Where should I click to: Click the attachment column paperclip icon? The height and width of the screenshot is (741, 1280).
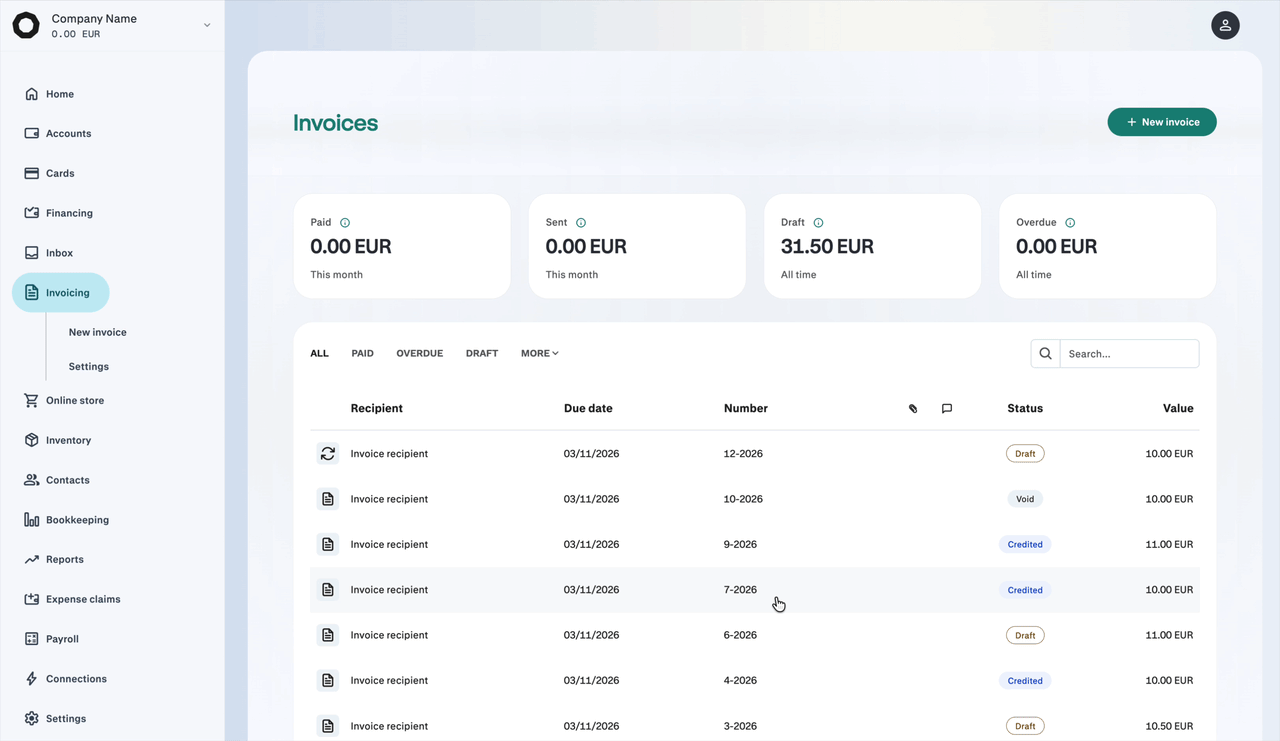point(913,408)
